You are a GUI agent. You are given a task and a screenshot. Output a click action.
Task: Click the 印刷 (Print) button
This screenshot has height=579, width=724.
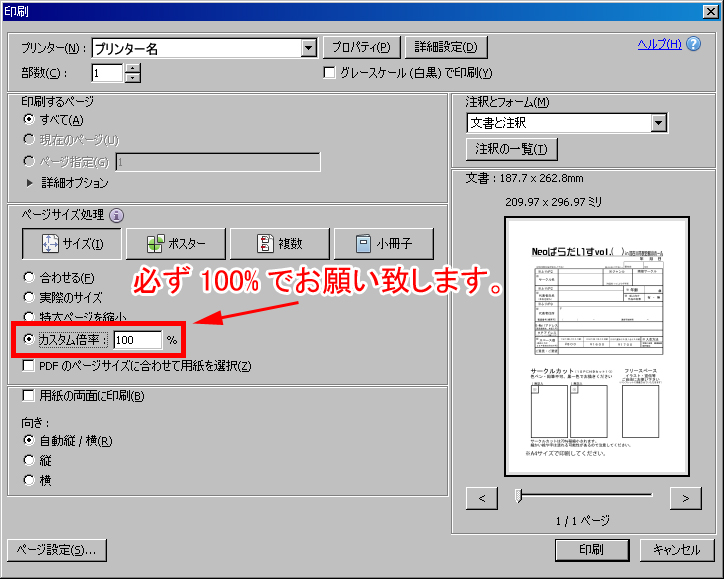tap(590, 550)
